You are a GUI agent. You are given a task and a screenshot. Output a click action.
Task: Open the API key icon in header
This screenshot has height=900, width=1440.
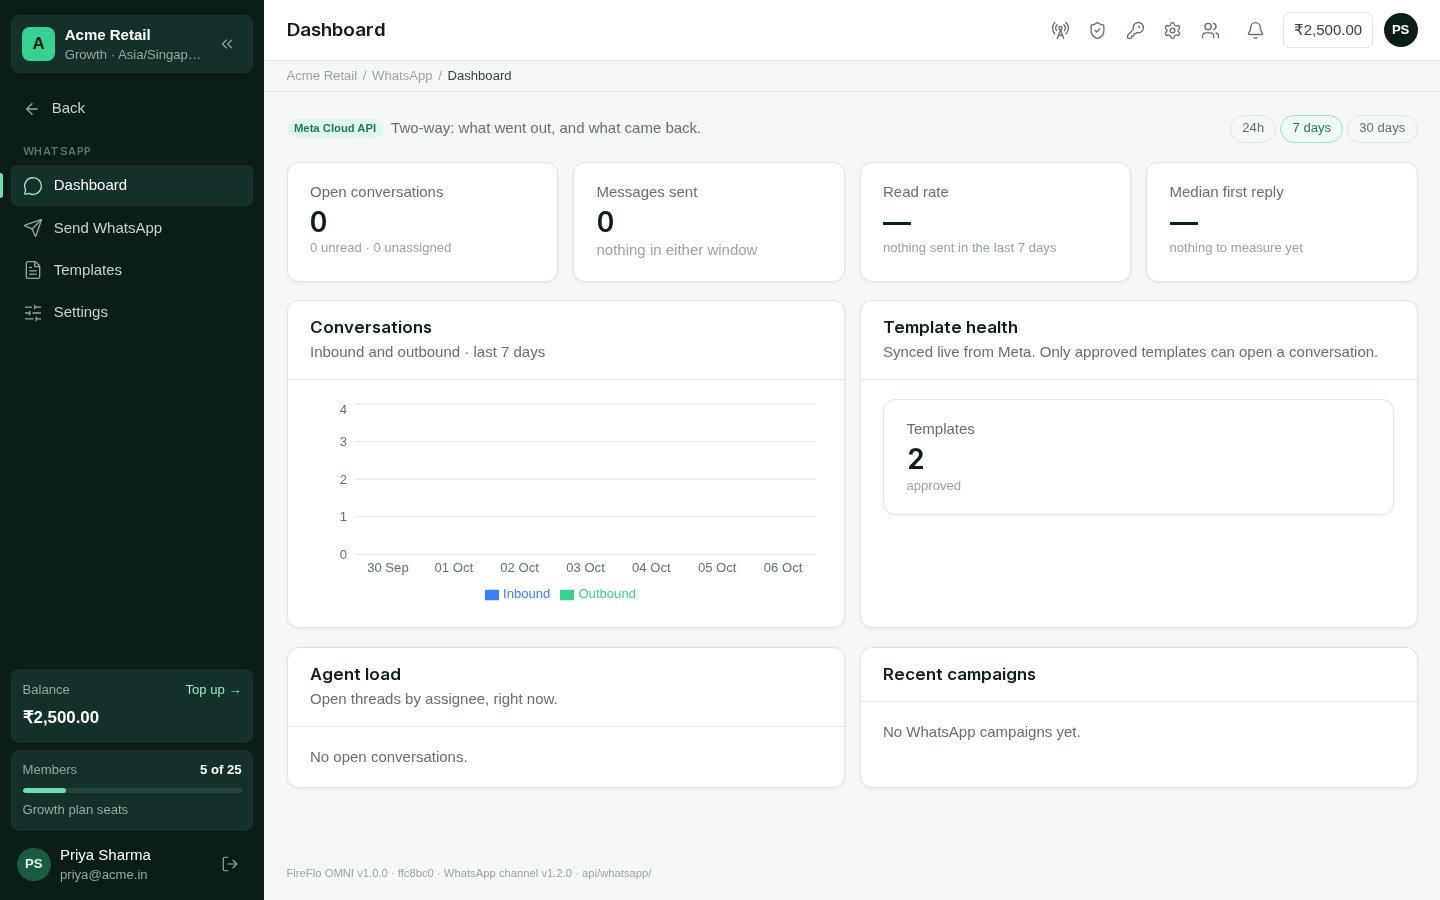[x=1135, y=30]
